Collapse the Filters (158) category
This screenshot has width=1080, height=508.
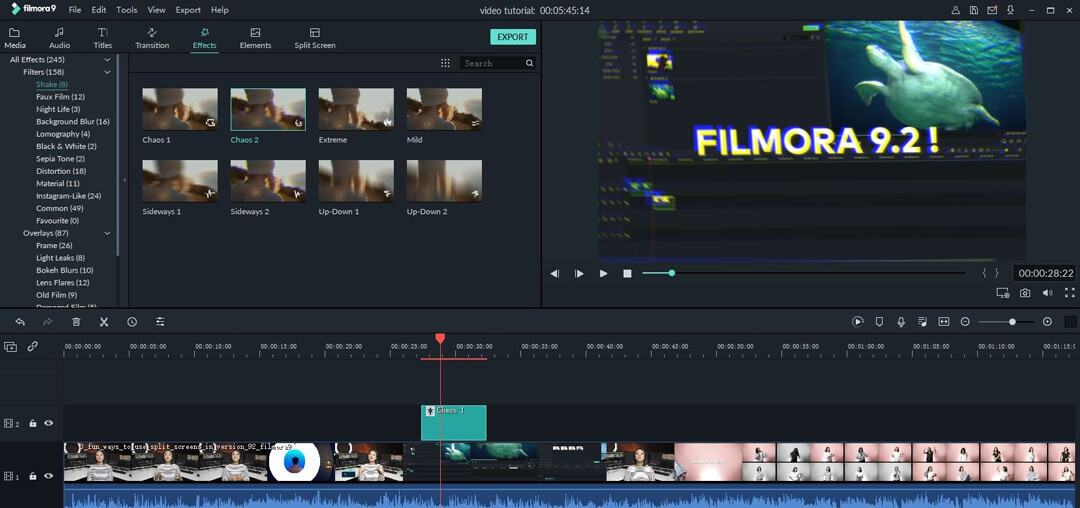click(x=107, y=72)
